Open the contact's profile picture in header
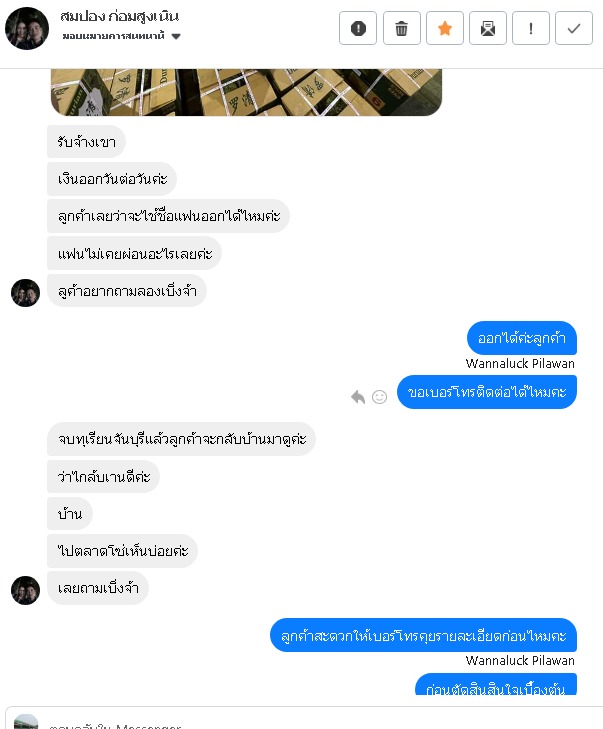Image resolution: width=603 pixels, height=729 pixels. (x=27, y=28)
